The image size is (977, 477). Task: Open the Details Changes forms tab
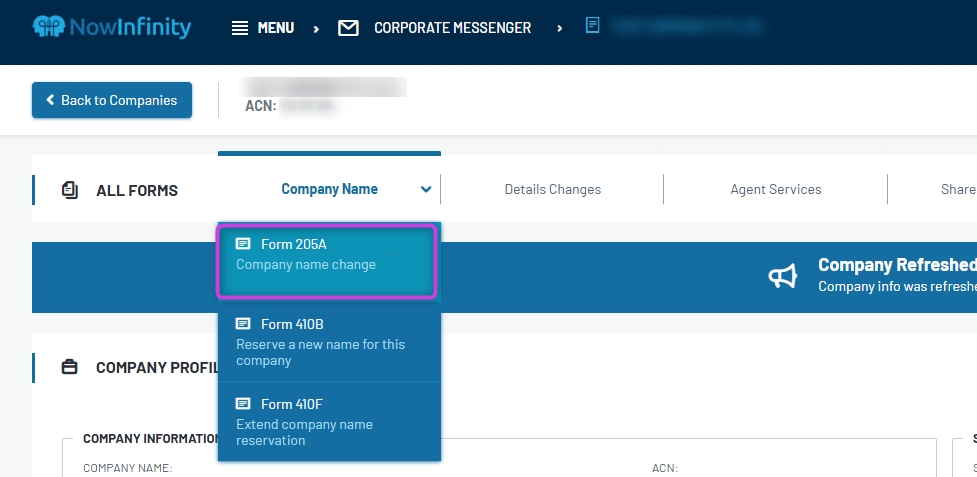click(x=553, y=189)
